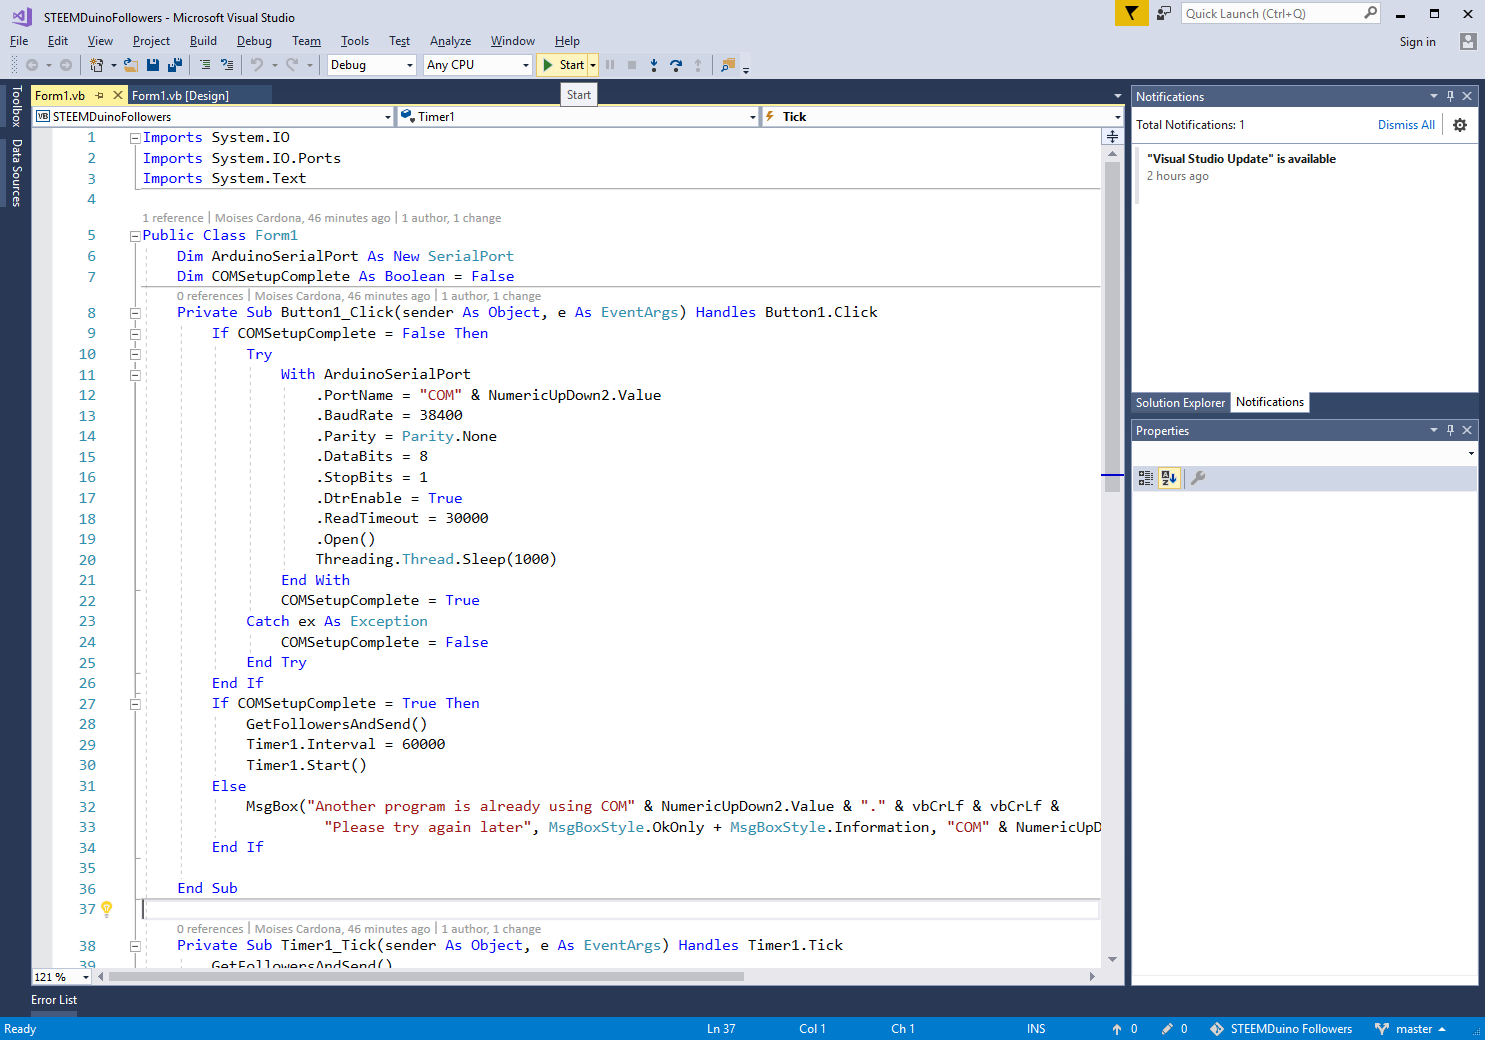Switch to Form1.vb [Design] tab
This screenshot has width=1485, height=1040.
[x=181, y=96]
